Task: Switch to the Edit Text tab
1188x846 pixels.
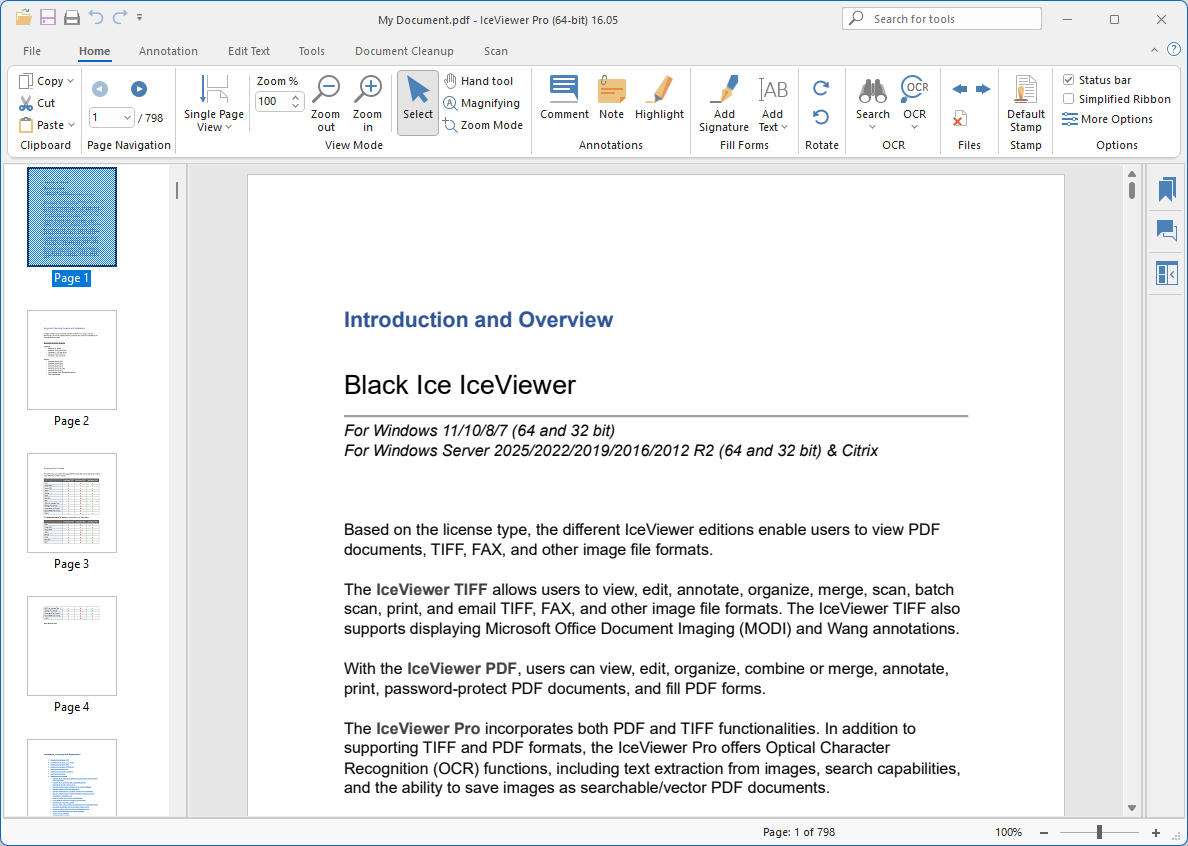Action: click(x=249, y=51)
